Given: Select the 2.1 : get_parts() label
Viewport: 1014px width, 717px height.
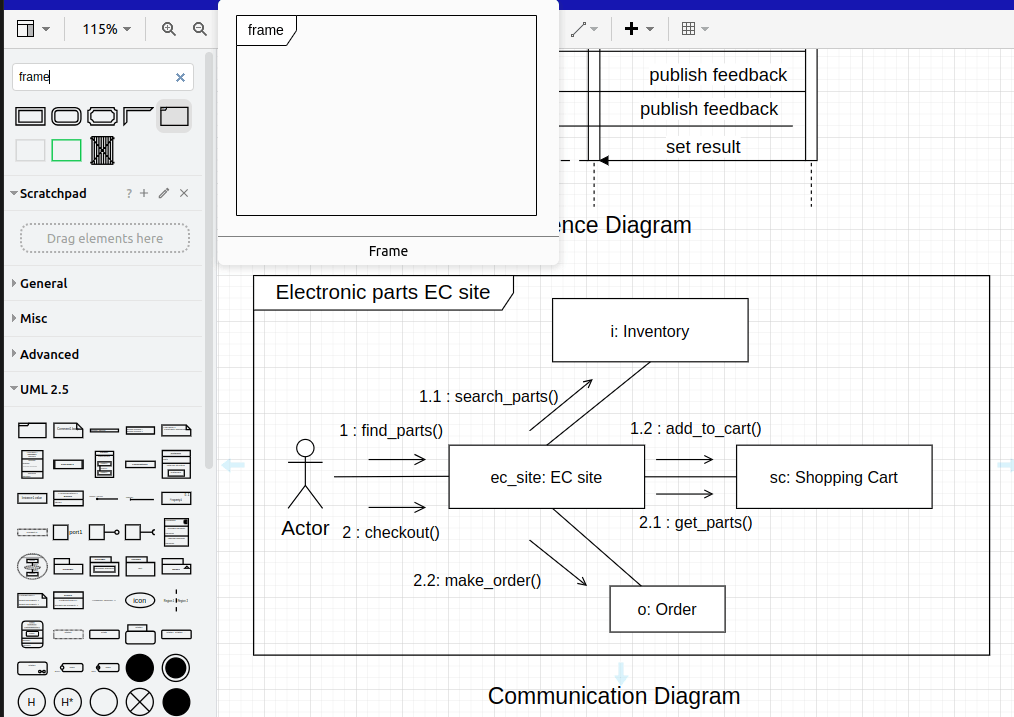Looking at the screenshot, I should [x=696, y=522].
